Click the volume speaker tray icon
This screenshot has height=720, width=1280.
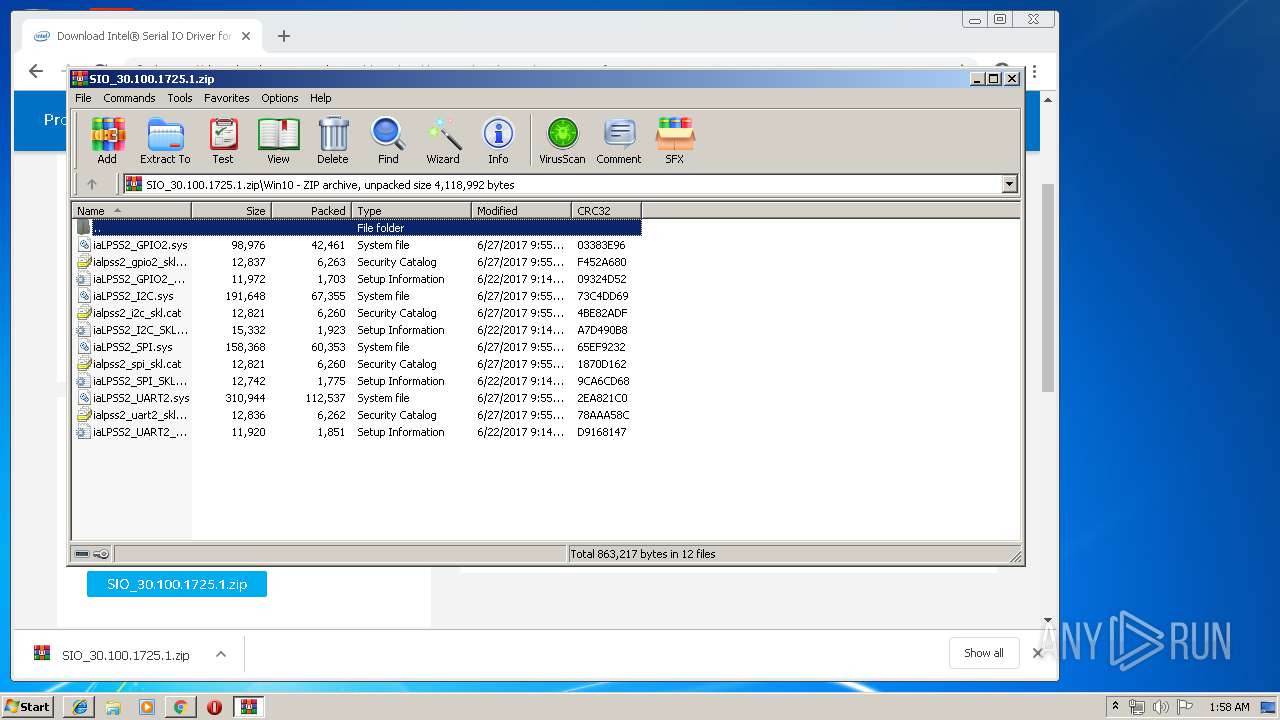[1160, 707]
